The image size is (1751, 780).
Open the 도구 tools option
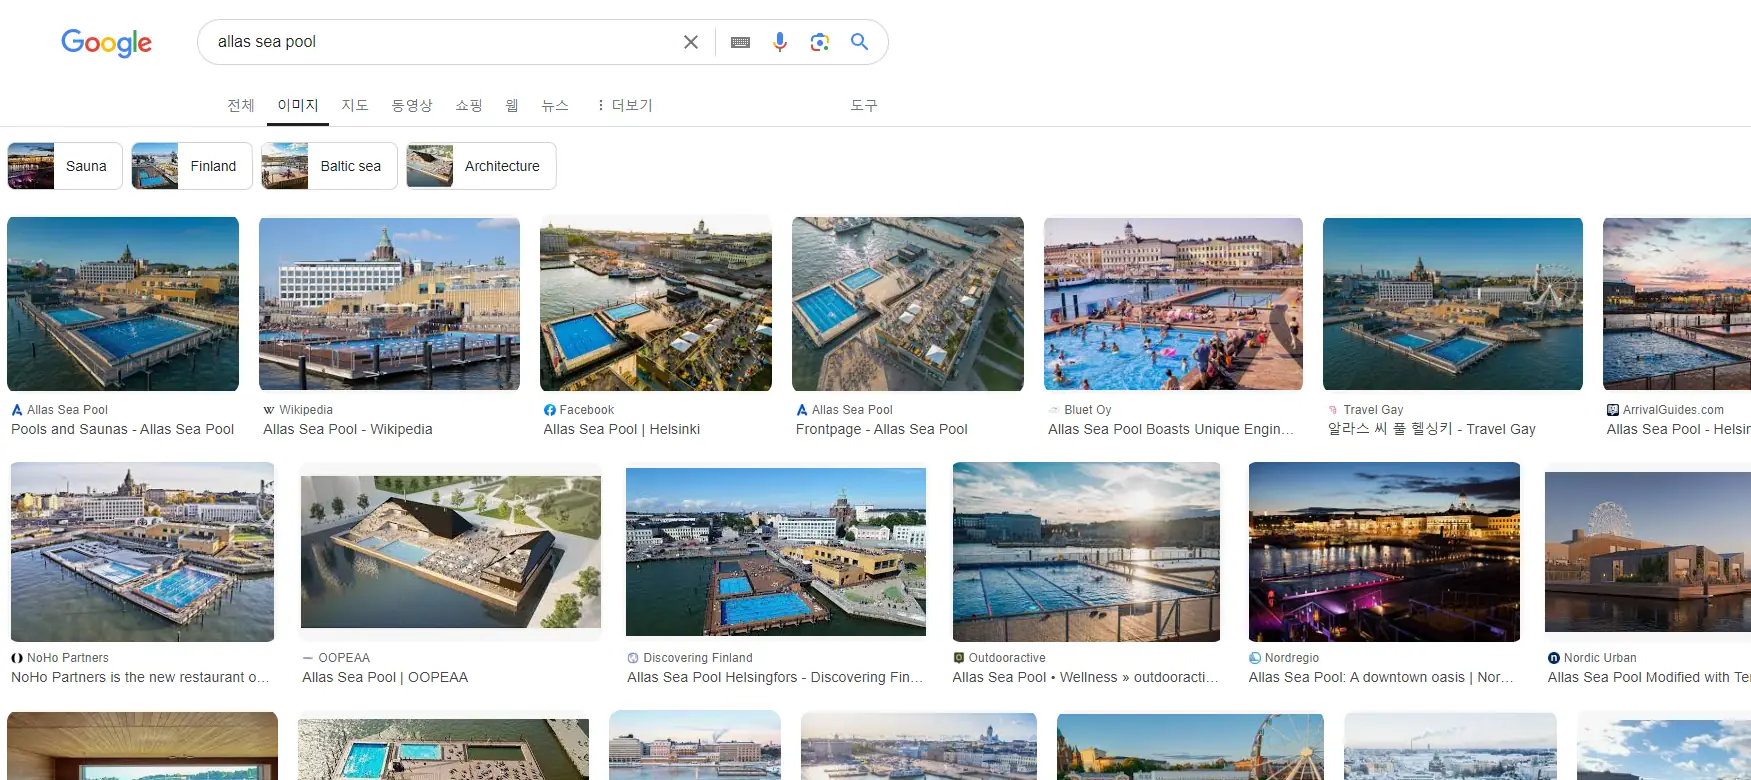pos(864,105)
